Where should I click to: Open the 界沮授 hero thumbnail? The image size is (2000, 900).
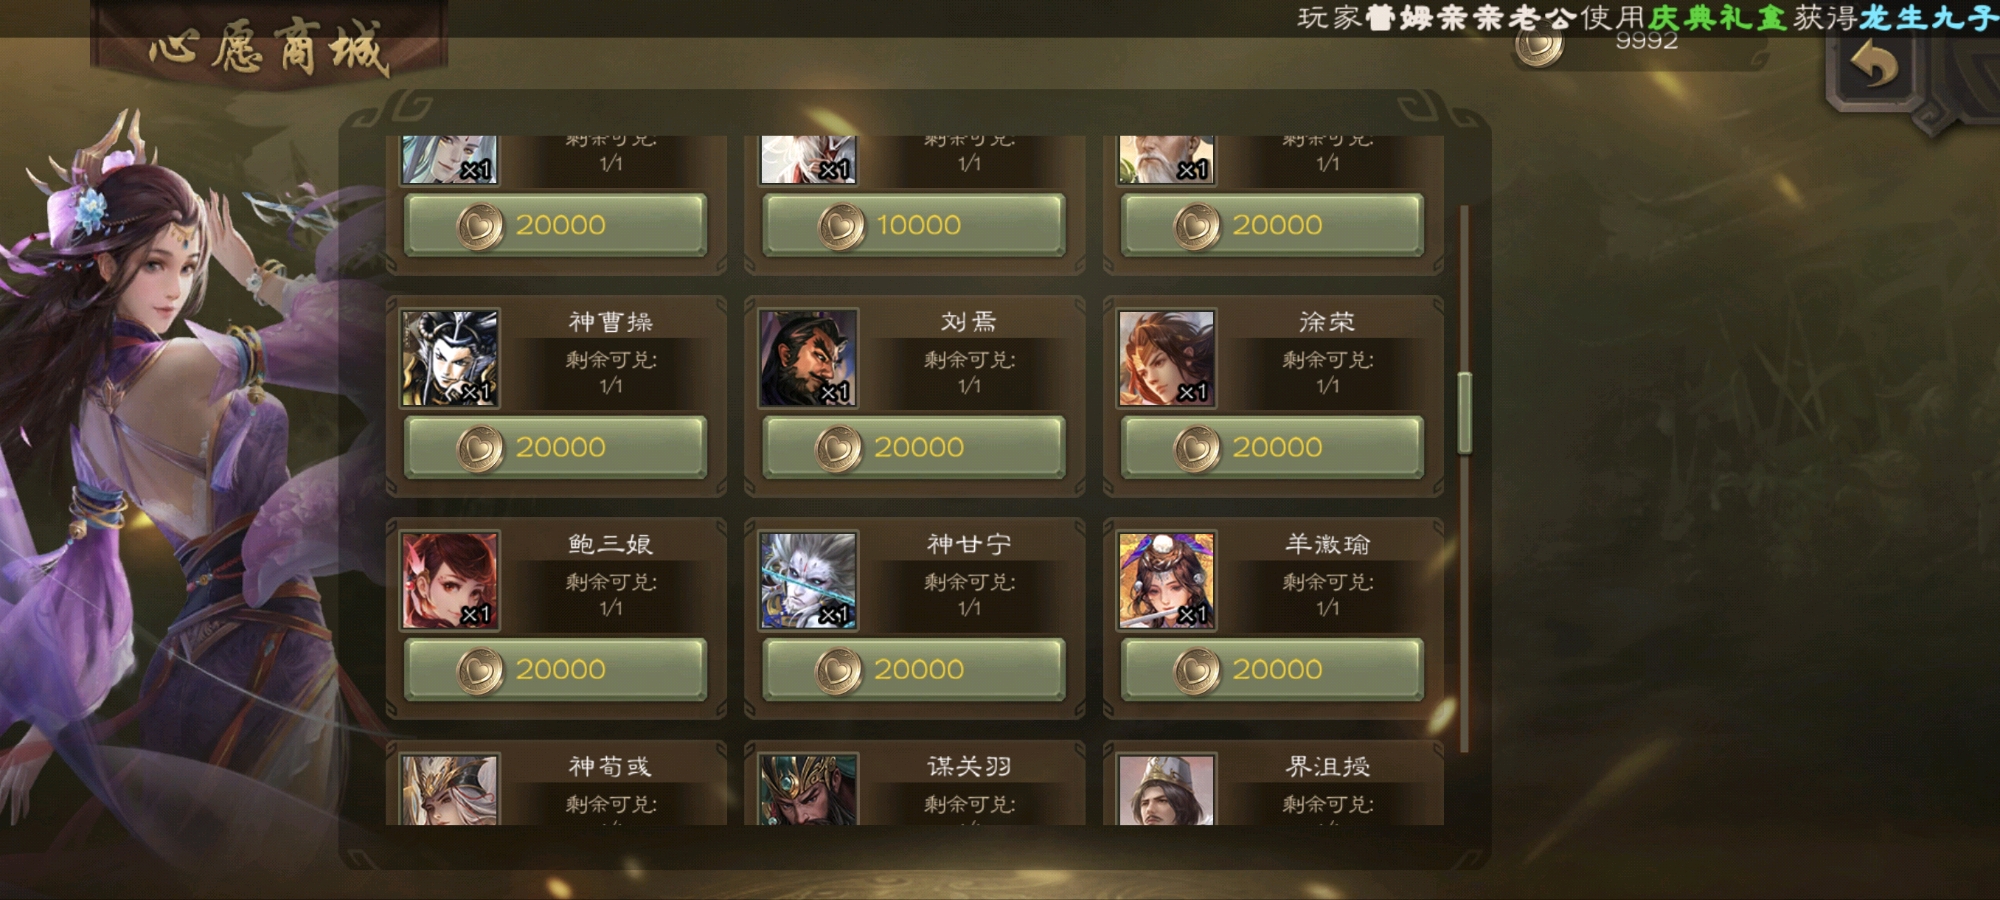tap(1167, 789)
